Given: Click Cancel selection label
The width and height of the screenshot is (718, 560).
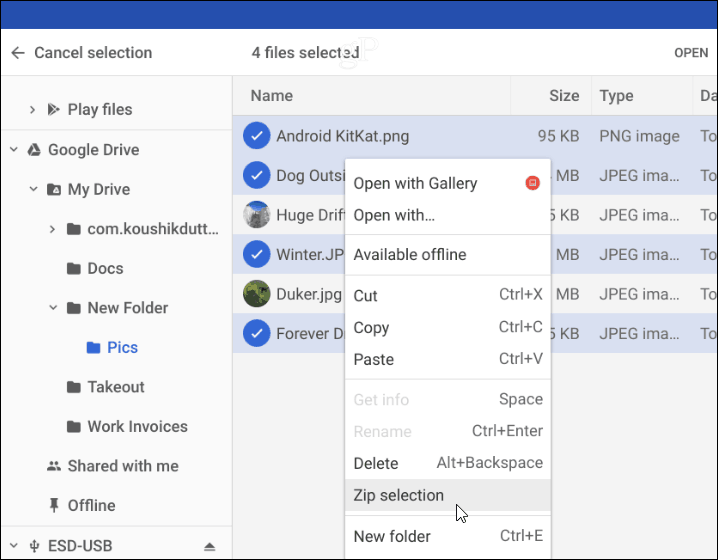Looking at the screenshot, I should [93, 53].
